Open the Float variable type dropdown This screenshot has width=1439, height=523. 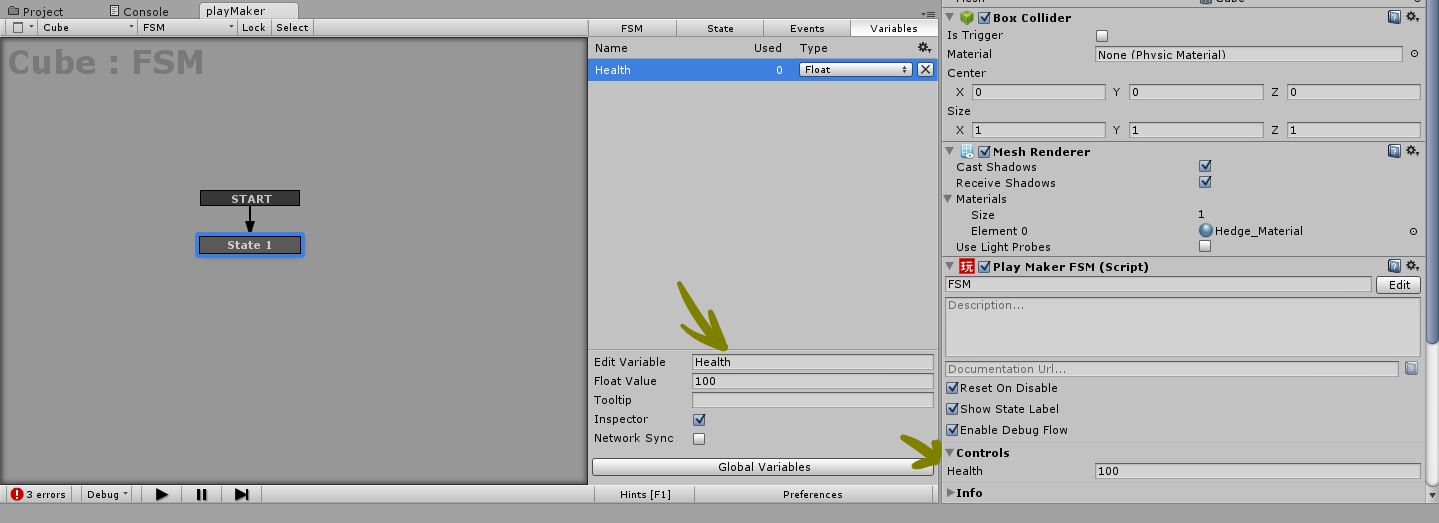click(x=856, y=69)
